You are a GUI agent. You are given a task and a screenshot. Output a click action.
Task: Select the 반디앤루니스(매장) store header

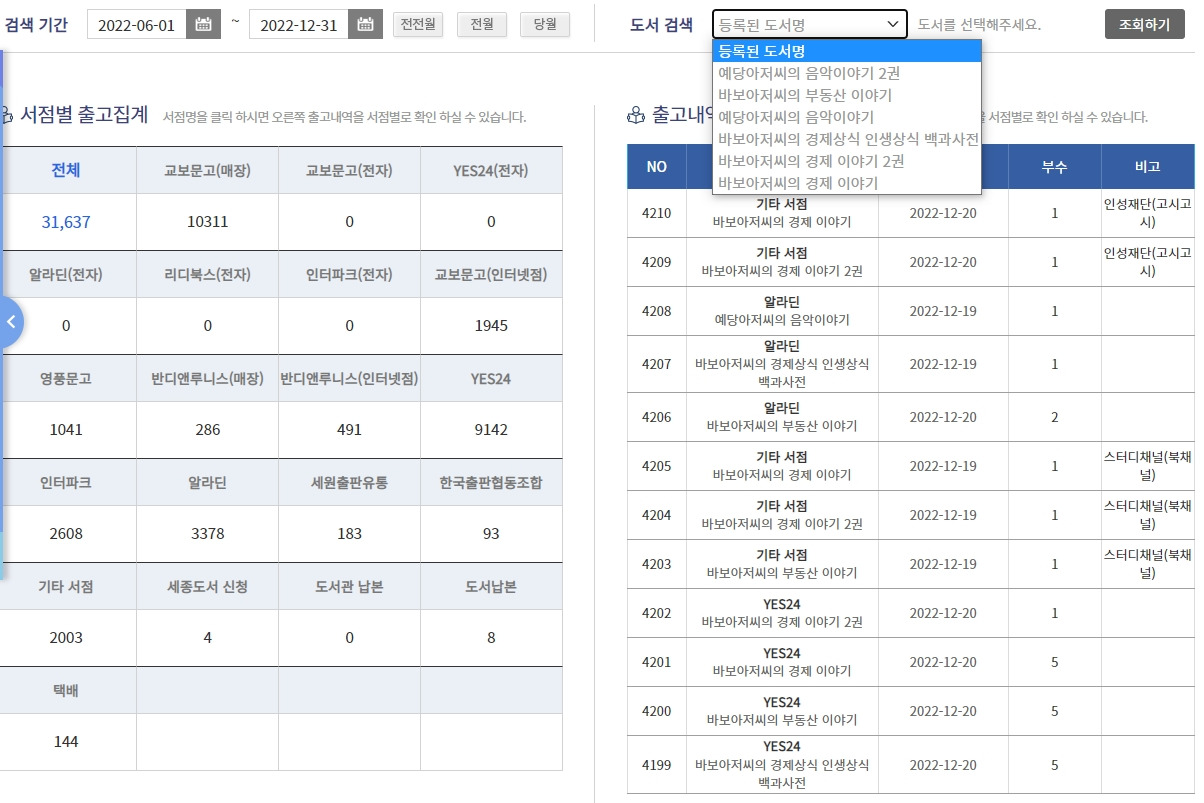point(207,378)
